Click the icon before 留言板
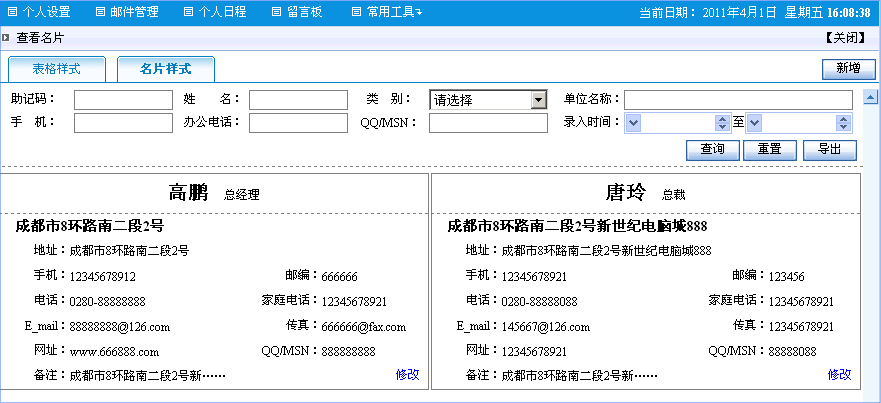The width and height of the screenshot is (881, 403). point(276,12)
